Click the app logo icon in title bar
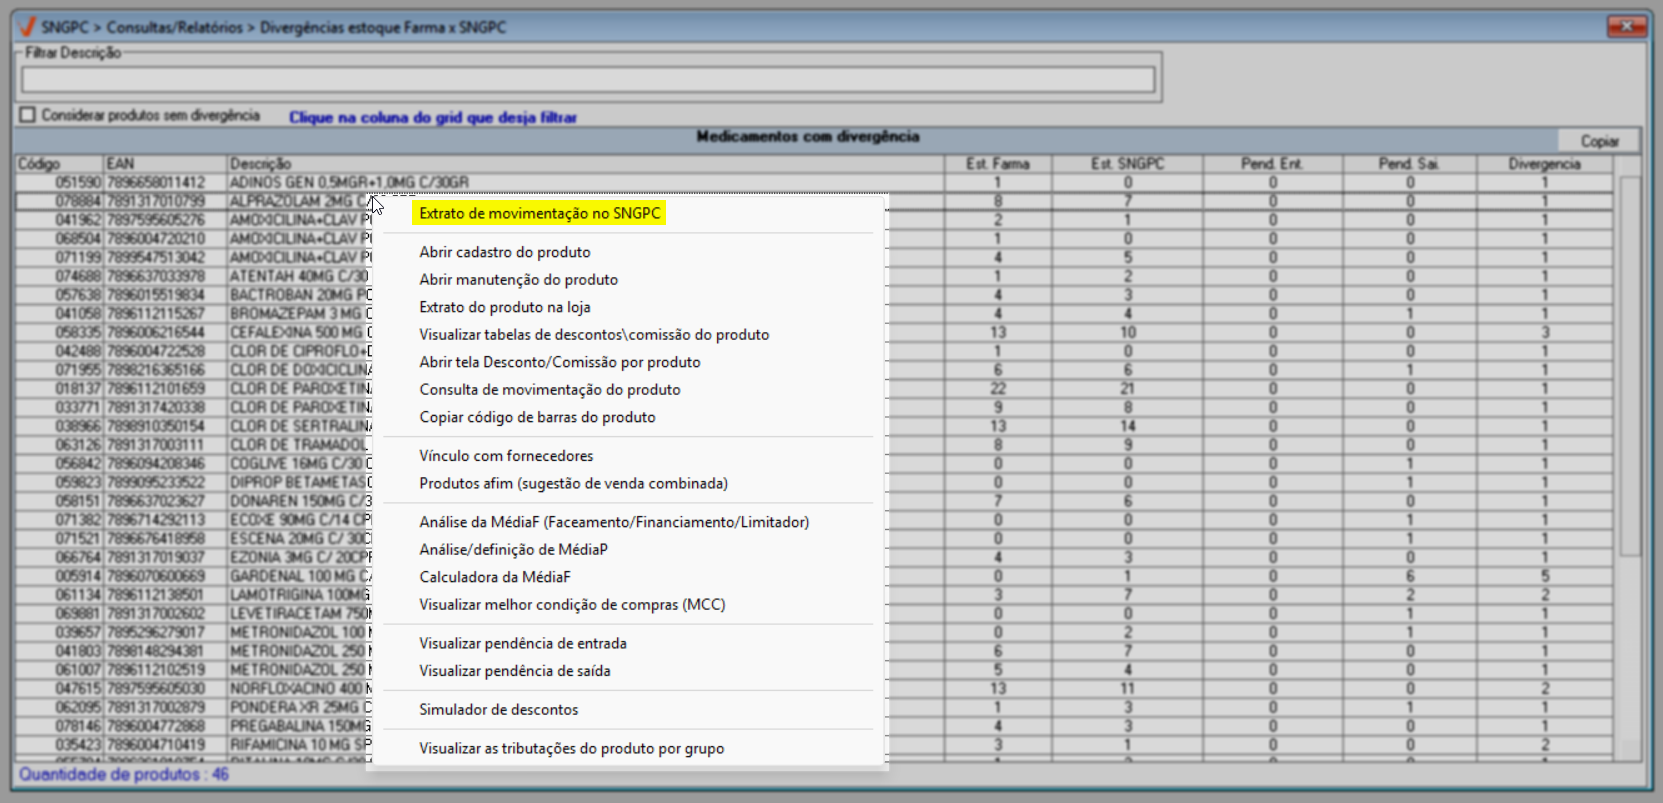This screenshot has height=803, width=1663. [27, 27]
